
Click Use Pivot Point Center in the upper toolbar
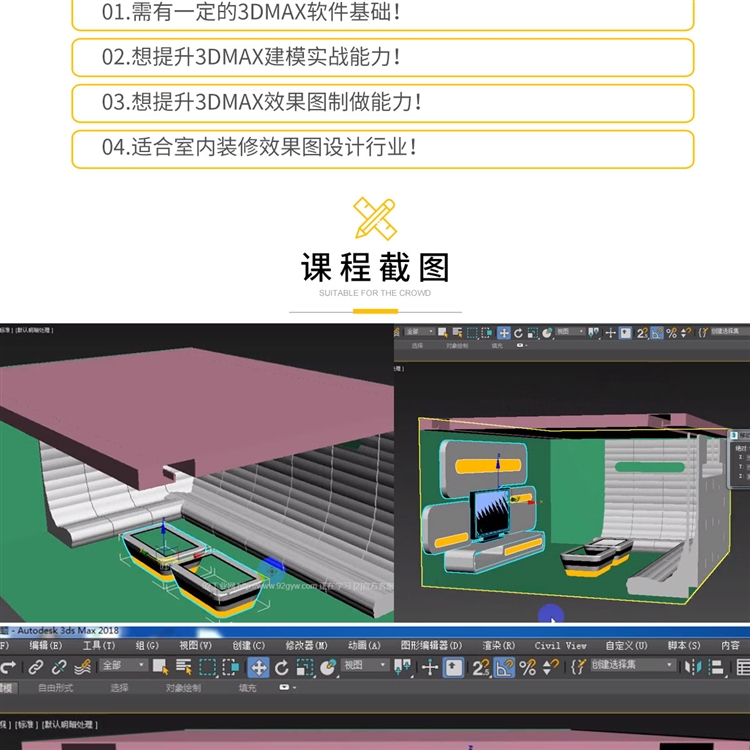click(594, 332)
